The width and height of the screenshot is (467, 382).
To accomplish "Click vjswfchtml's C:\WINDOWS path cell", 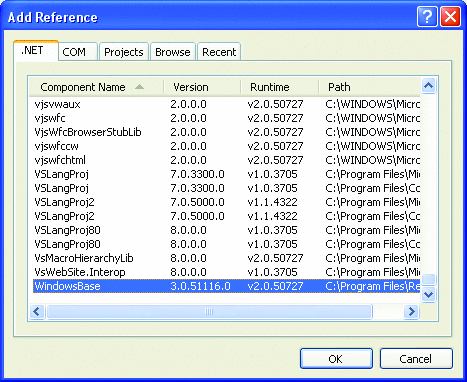I will coord(372,160).
